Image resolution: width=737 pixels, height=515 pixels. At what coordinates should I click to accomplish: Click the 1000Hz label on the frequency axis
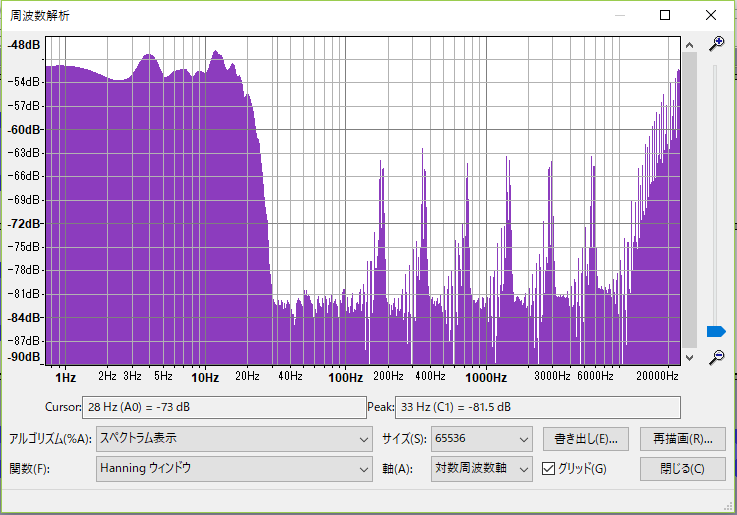click(486, 378)
